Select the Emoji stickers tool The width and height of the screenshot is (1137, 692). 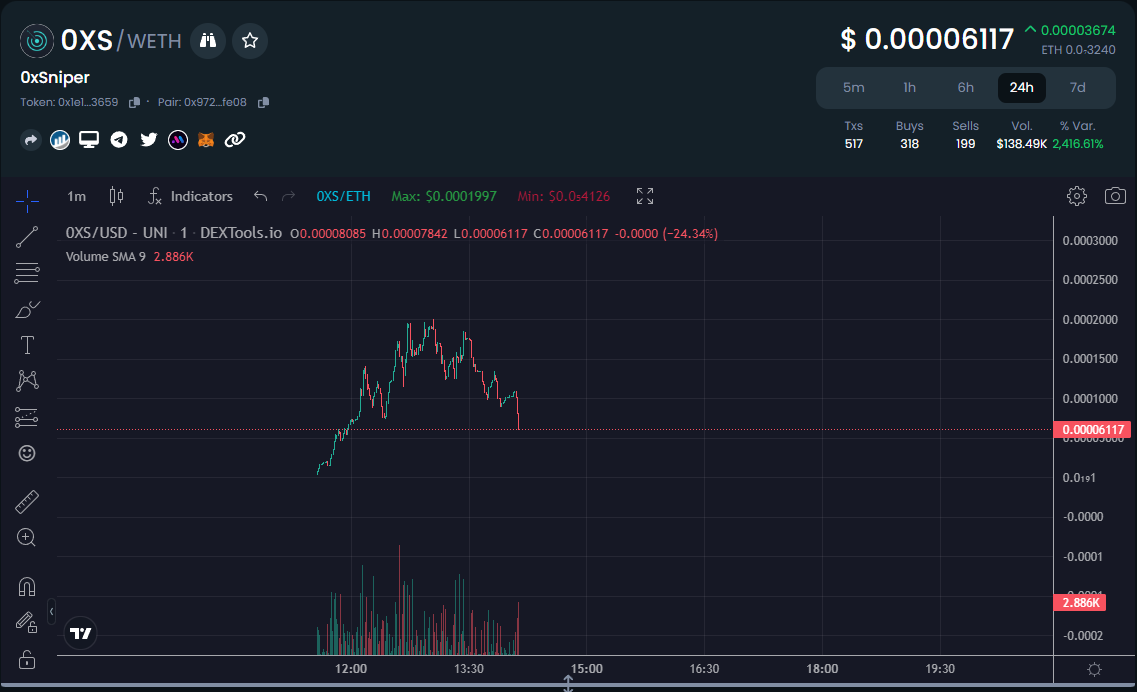tap(27, 453)
